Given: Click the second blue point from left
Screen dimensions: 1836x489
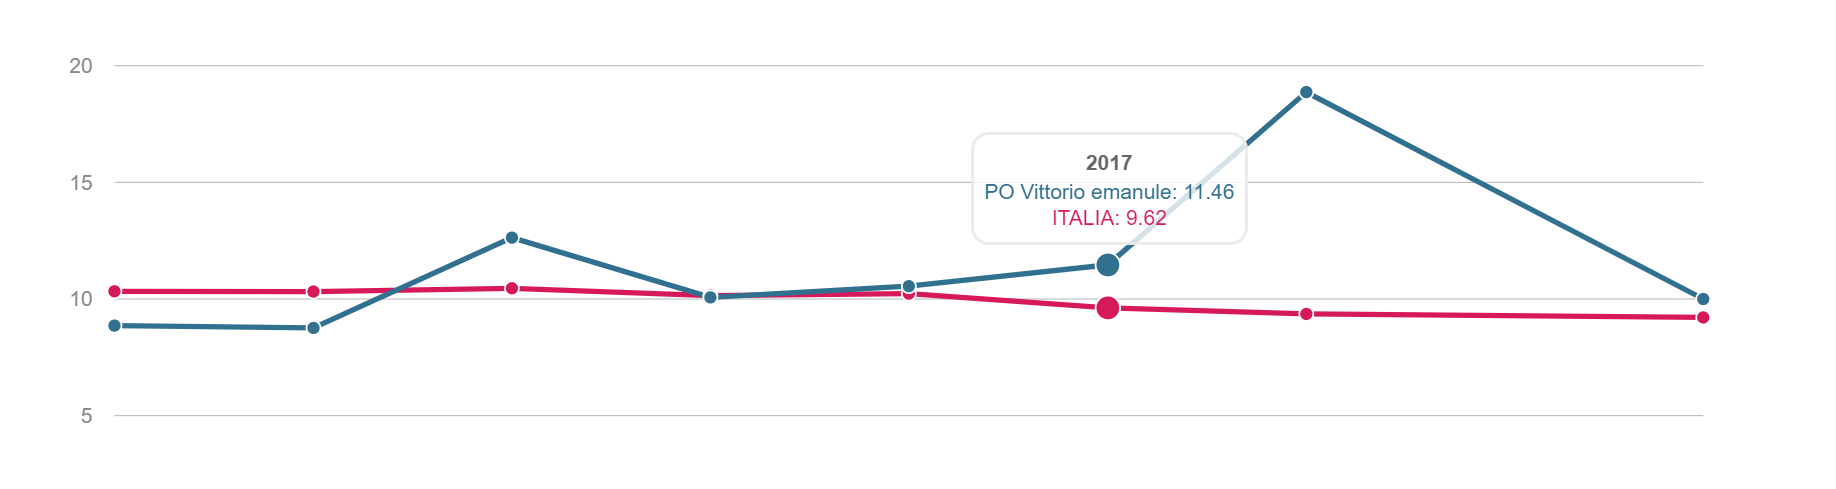Looking at the screenshot, I should 313,328.
